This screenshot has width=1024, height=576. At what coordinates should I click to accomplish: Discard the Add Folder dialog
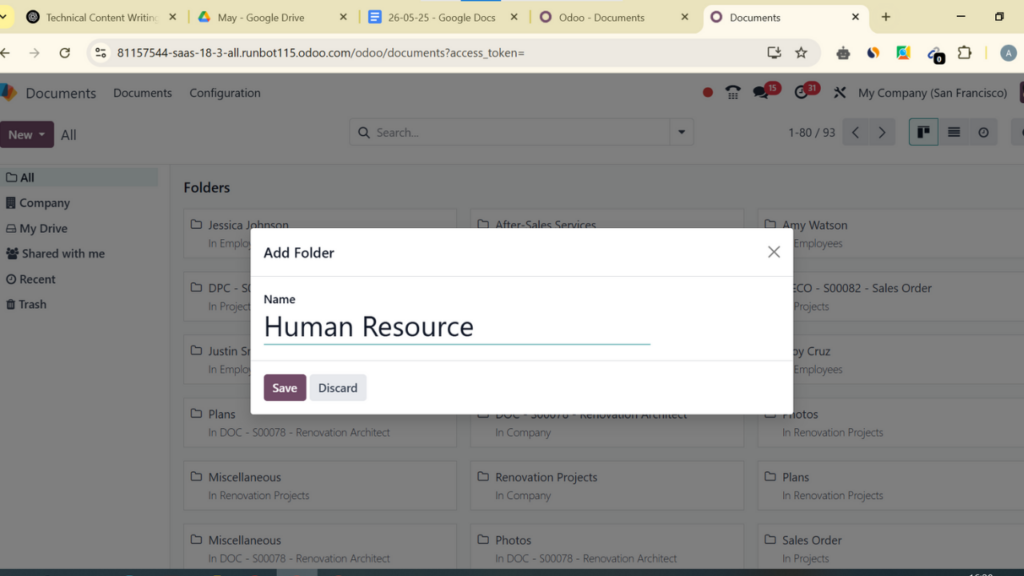click(338, 387)
